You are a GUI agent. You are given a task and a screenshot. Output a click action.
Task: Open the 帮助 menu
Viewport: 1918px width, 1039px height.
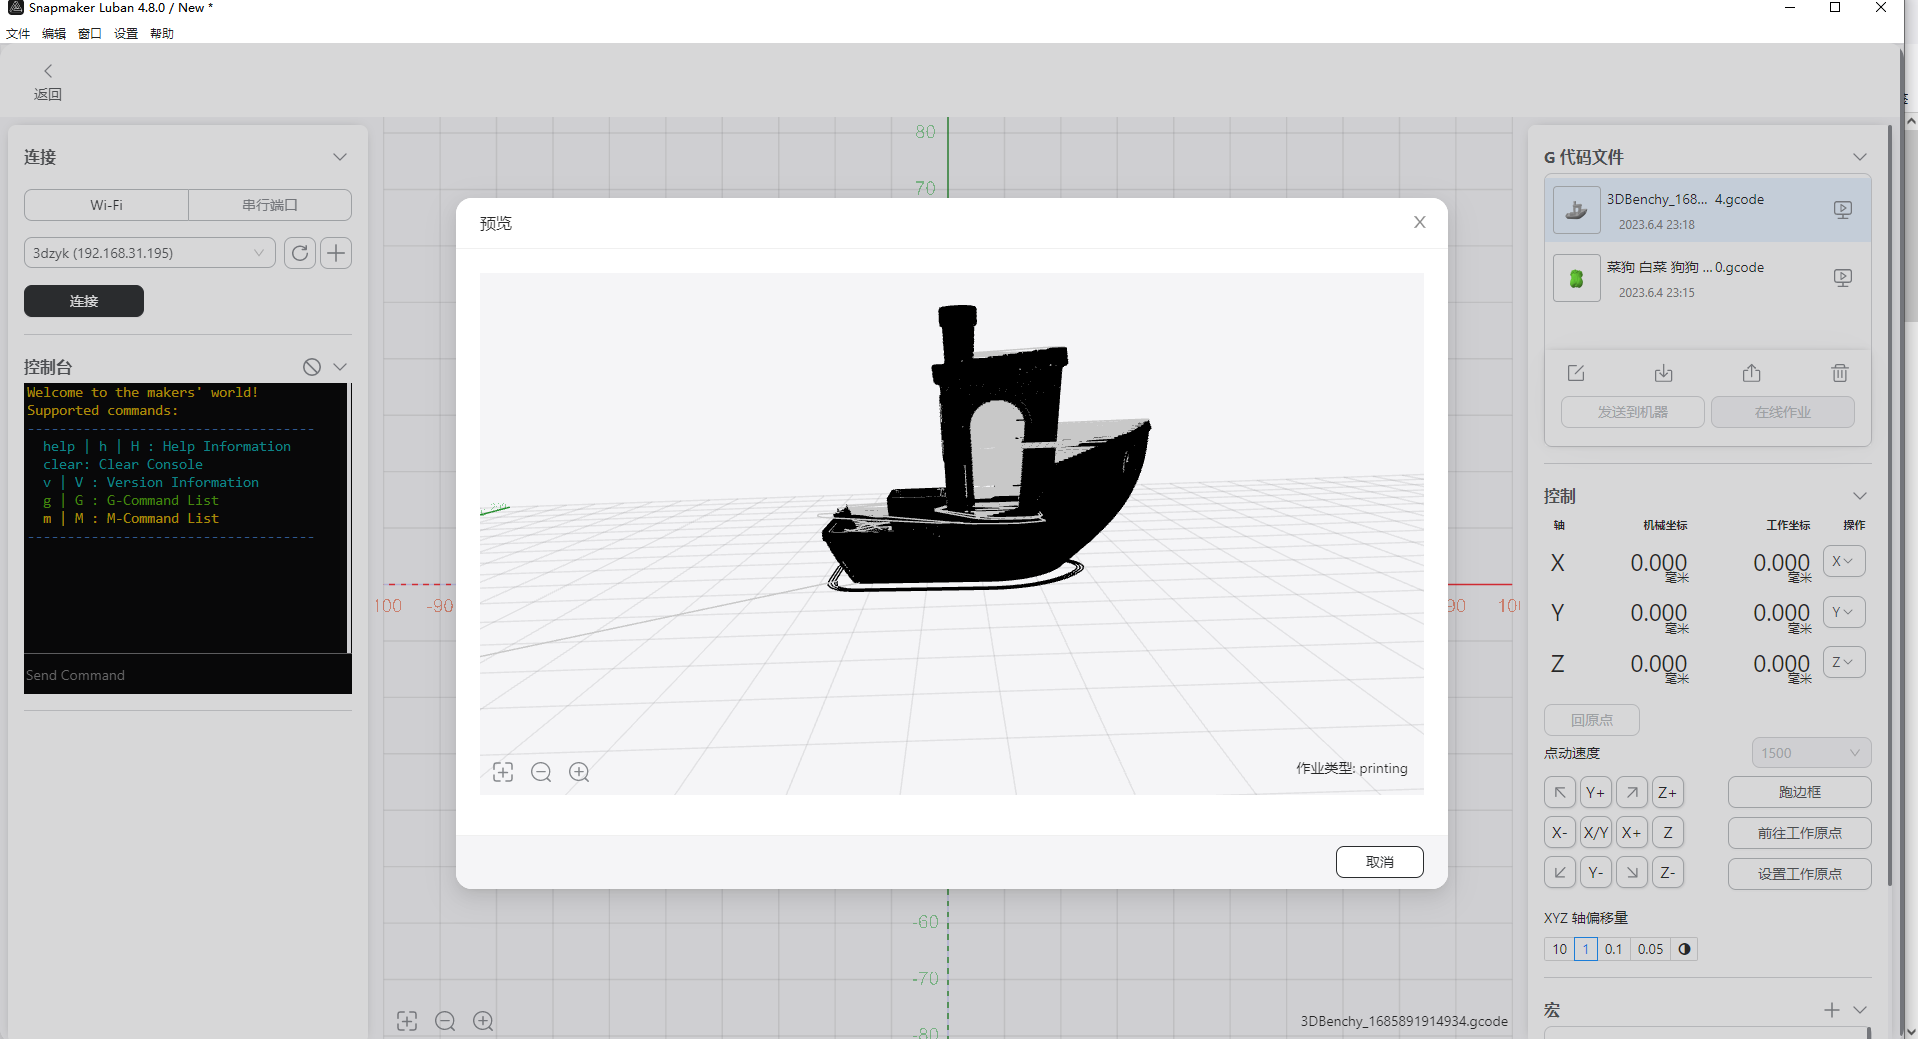pyautogui.click(x=162, y=33)
